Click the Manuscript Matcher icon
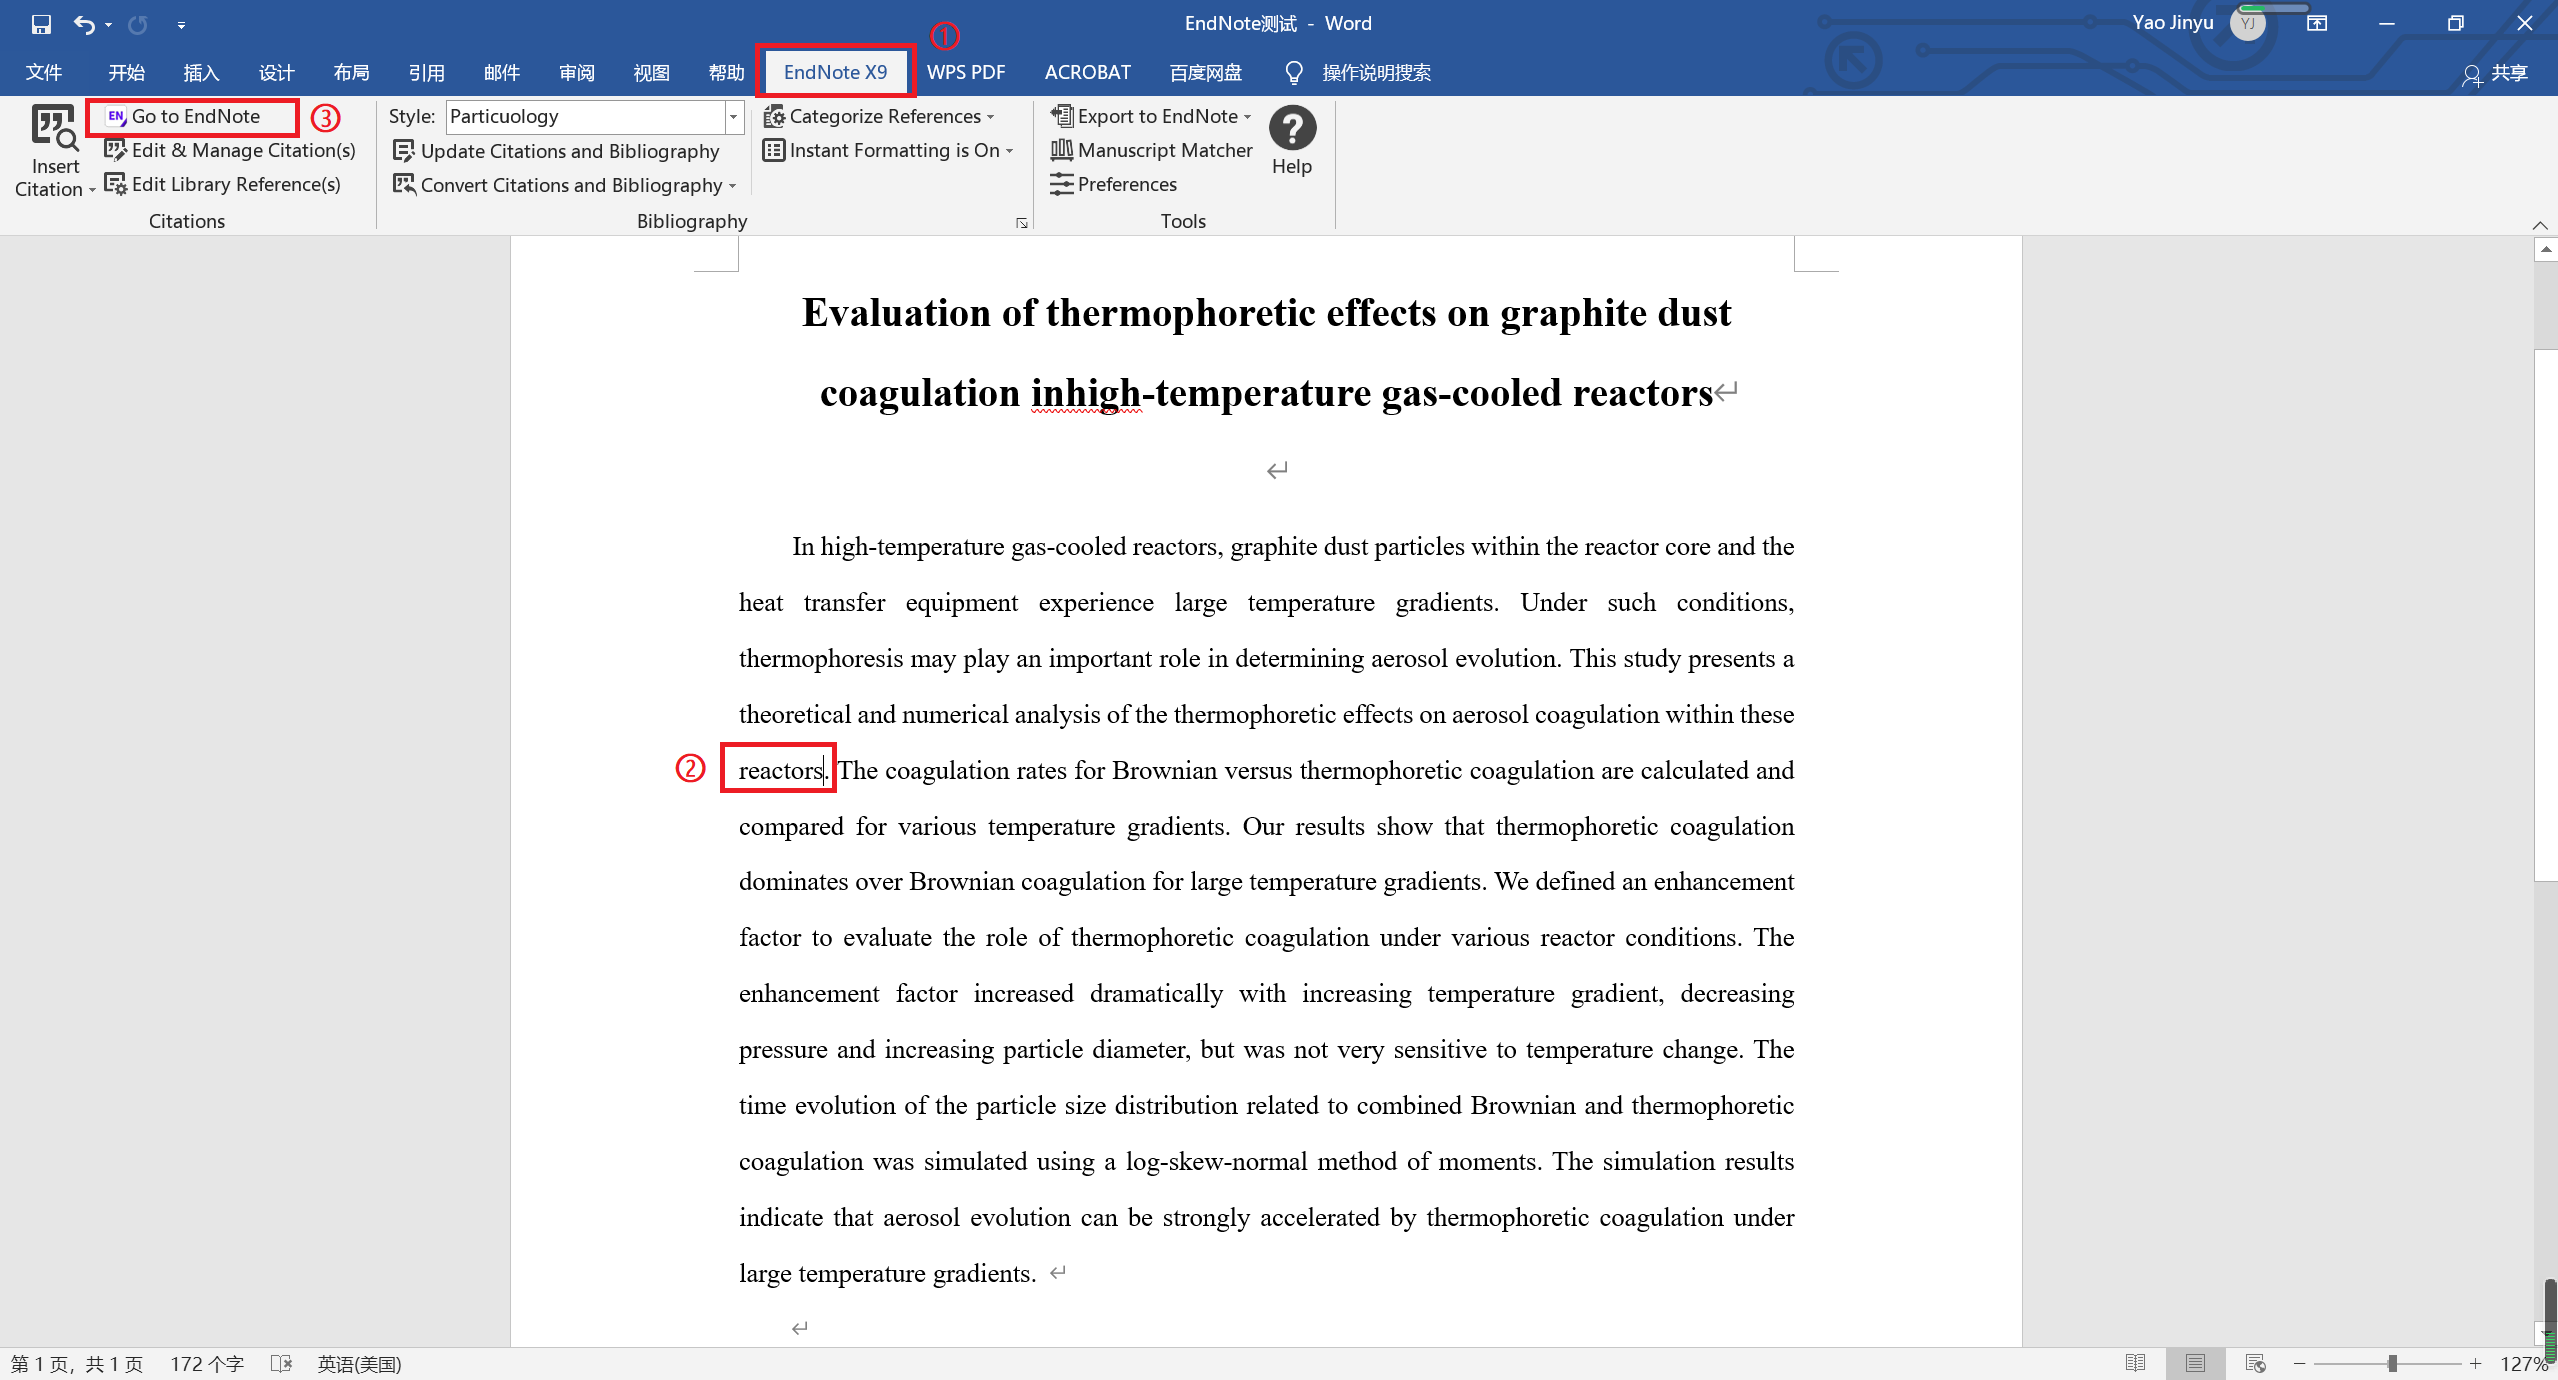Image resolution: width=2558 pixels, height=1380 pixels. [x=1061, y=150]
